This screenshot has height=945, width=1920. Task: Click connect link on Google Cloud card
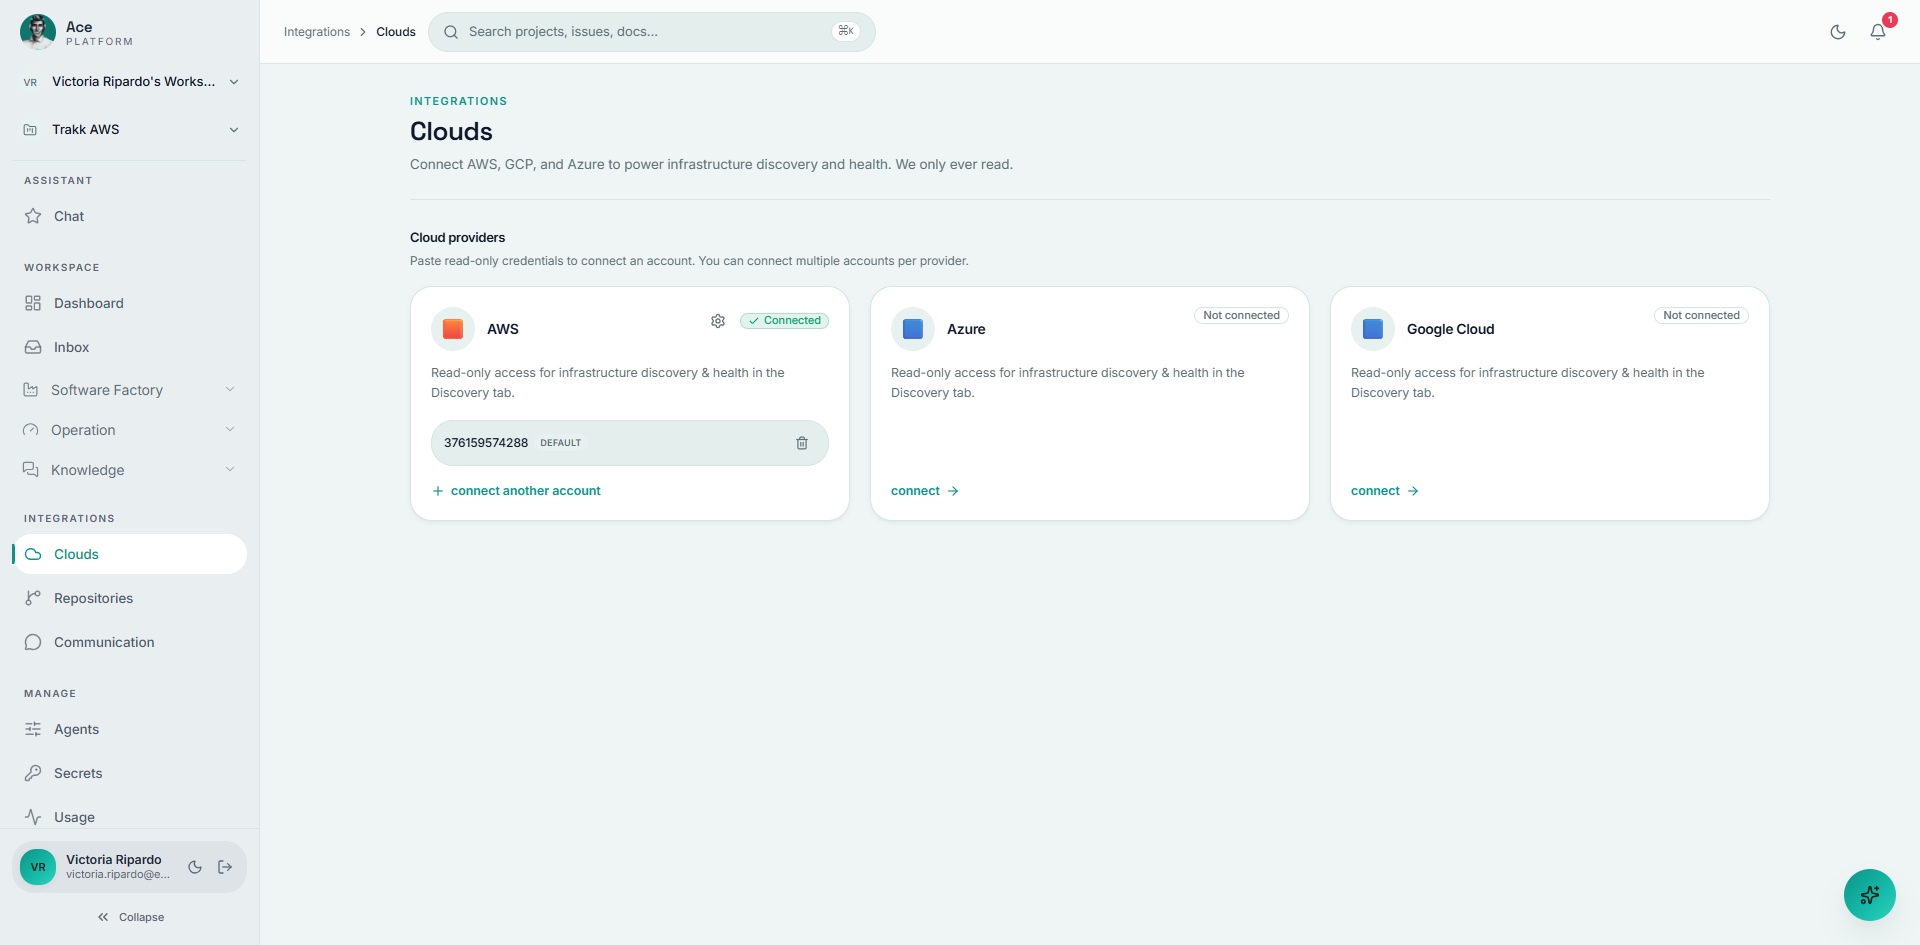click(x=1385, y=491)
